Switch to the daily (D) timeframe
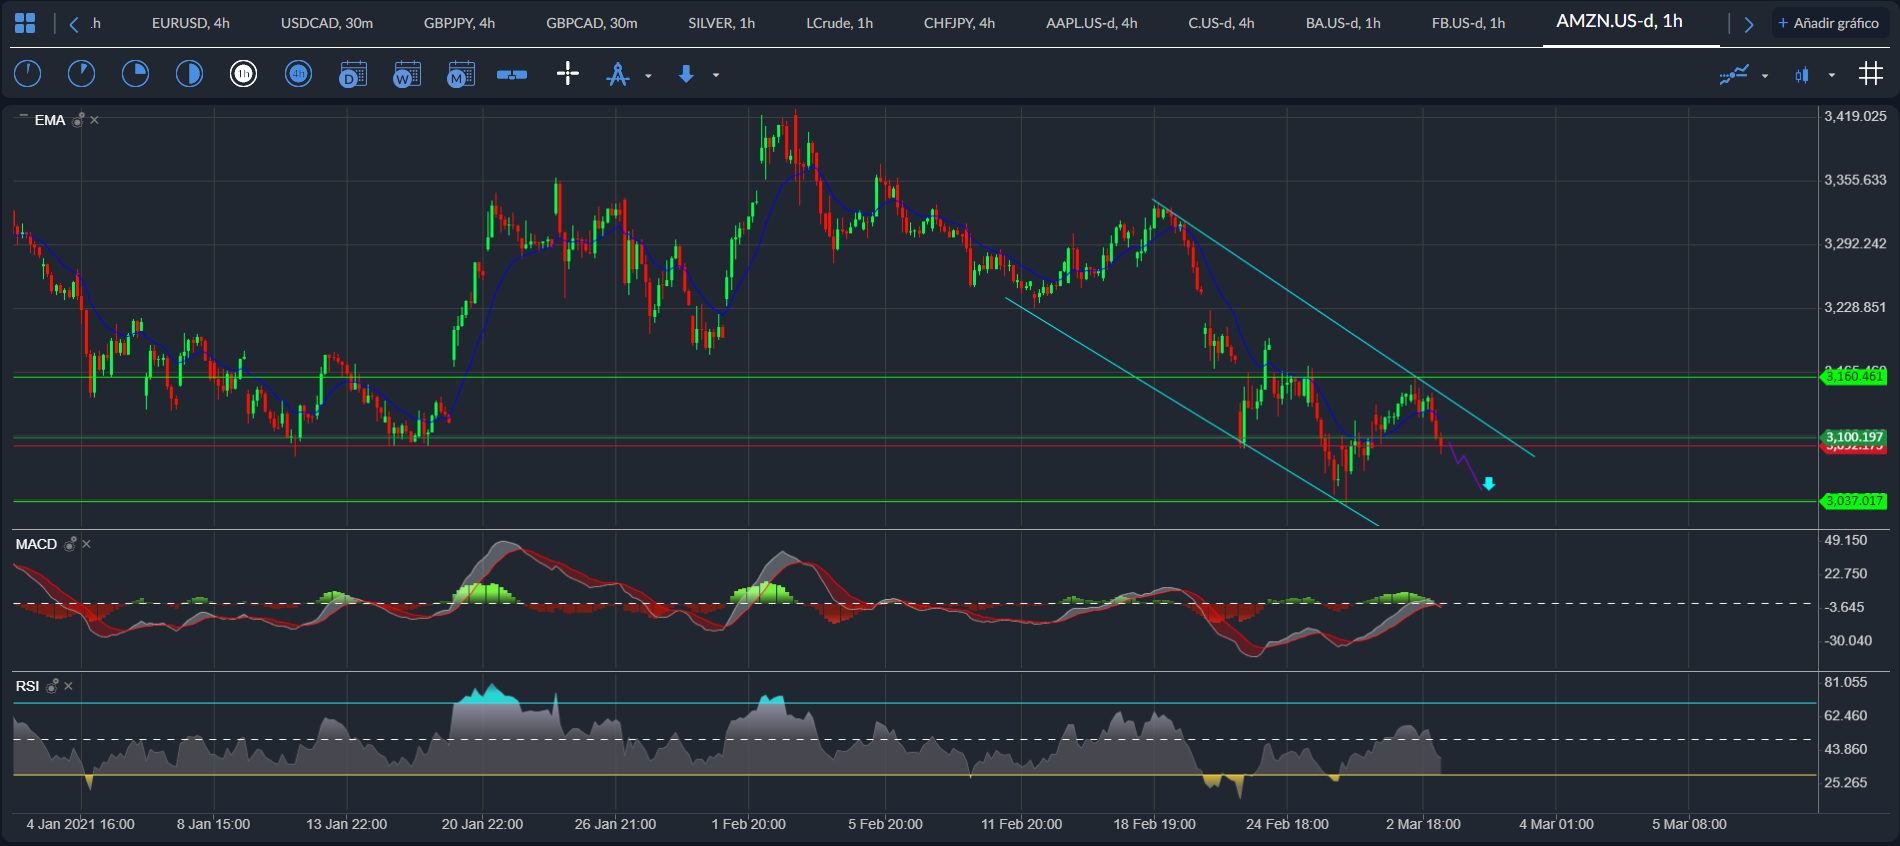1900x846 pixels. point(353,74)
